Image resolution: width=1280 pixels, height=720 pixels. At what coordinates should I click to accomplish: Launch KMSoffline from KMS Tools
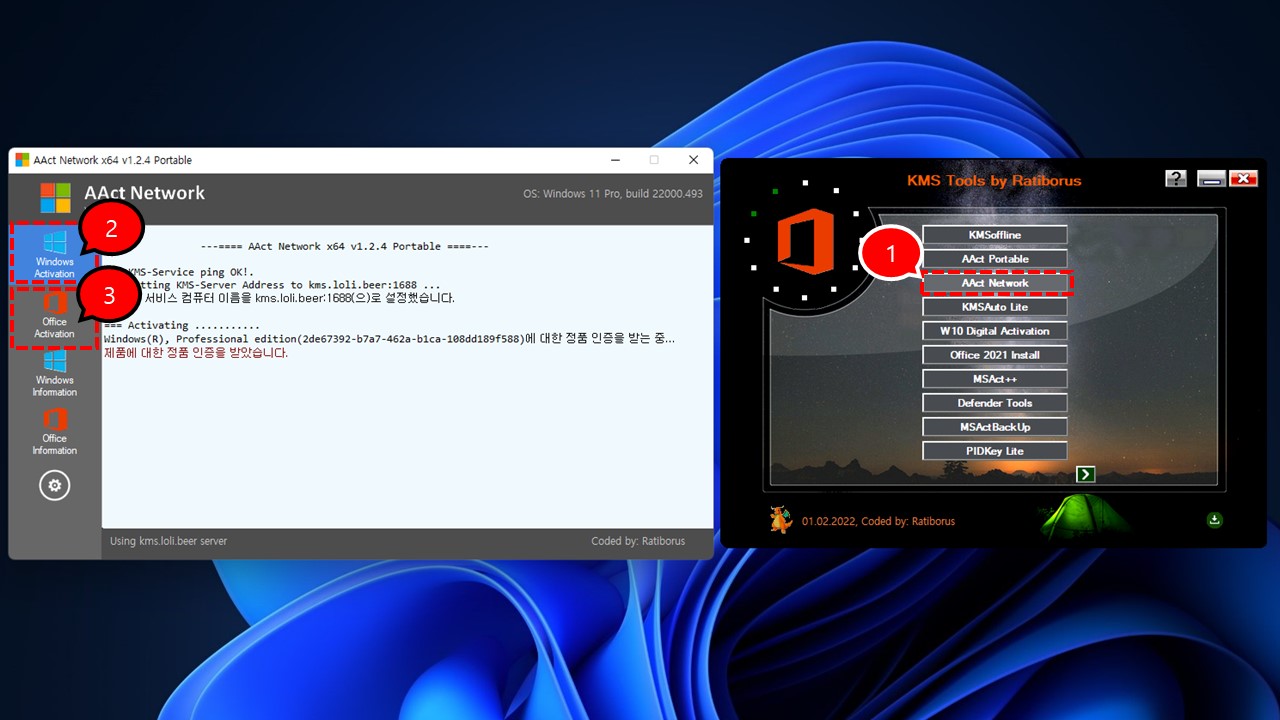pyautogui.click(x=995, y=235)
